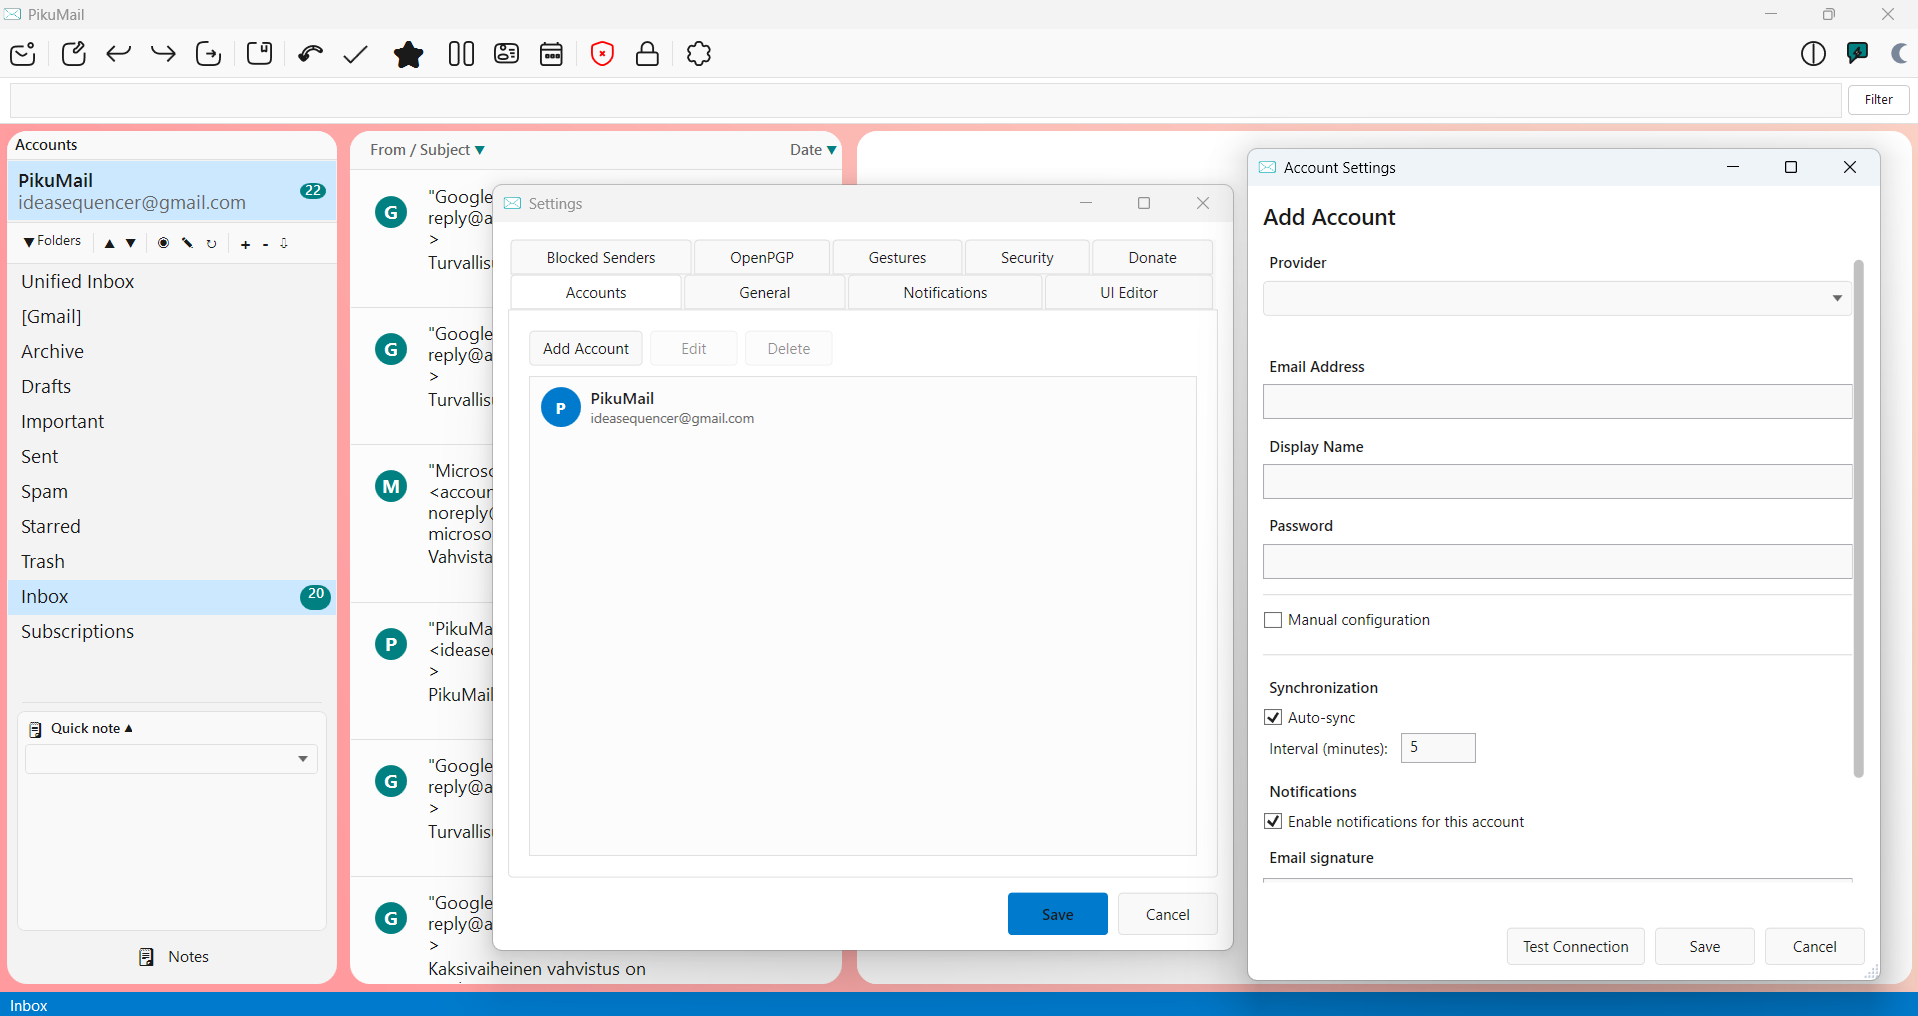This screenshot has width=1918, height=1016.
Task: Open the Quick note combo box
Action: pos(171,759)
